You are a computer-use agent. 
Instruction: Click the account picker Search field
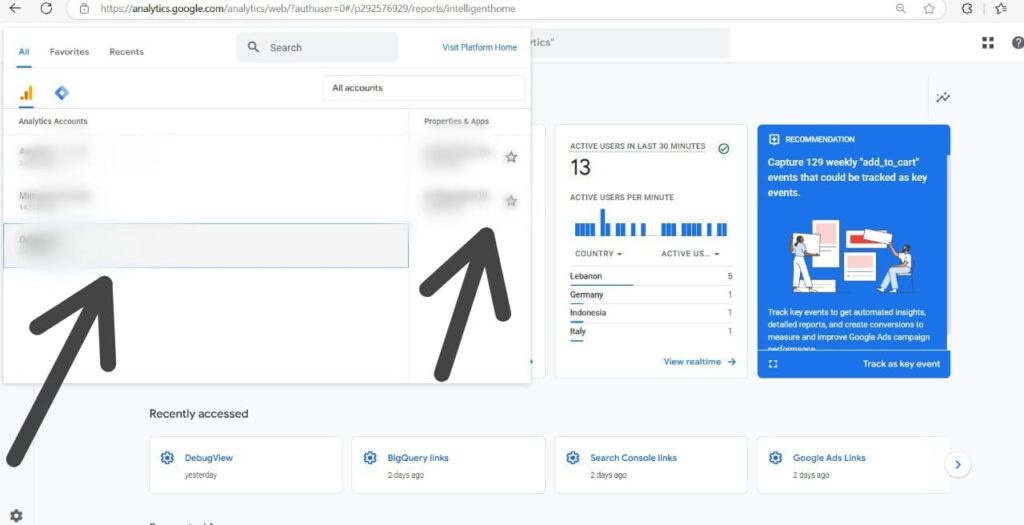pos(317,48)
